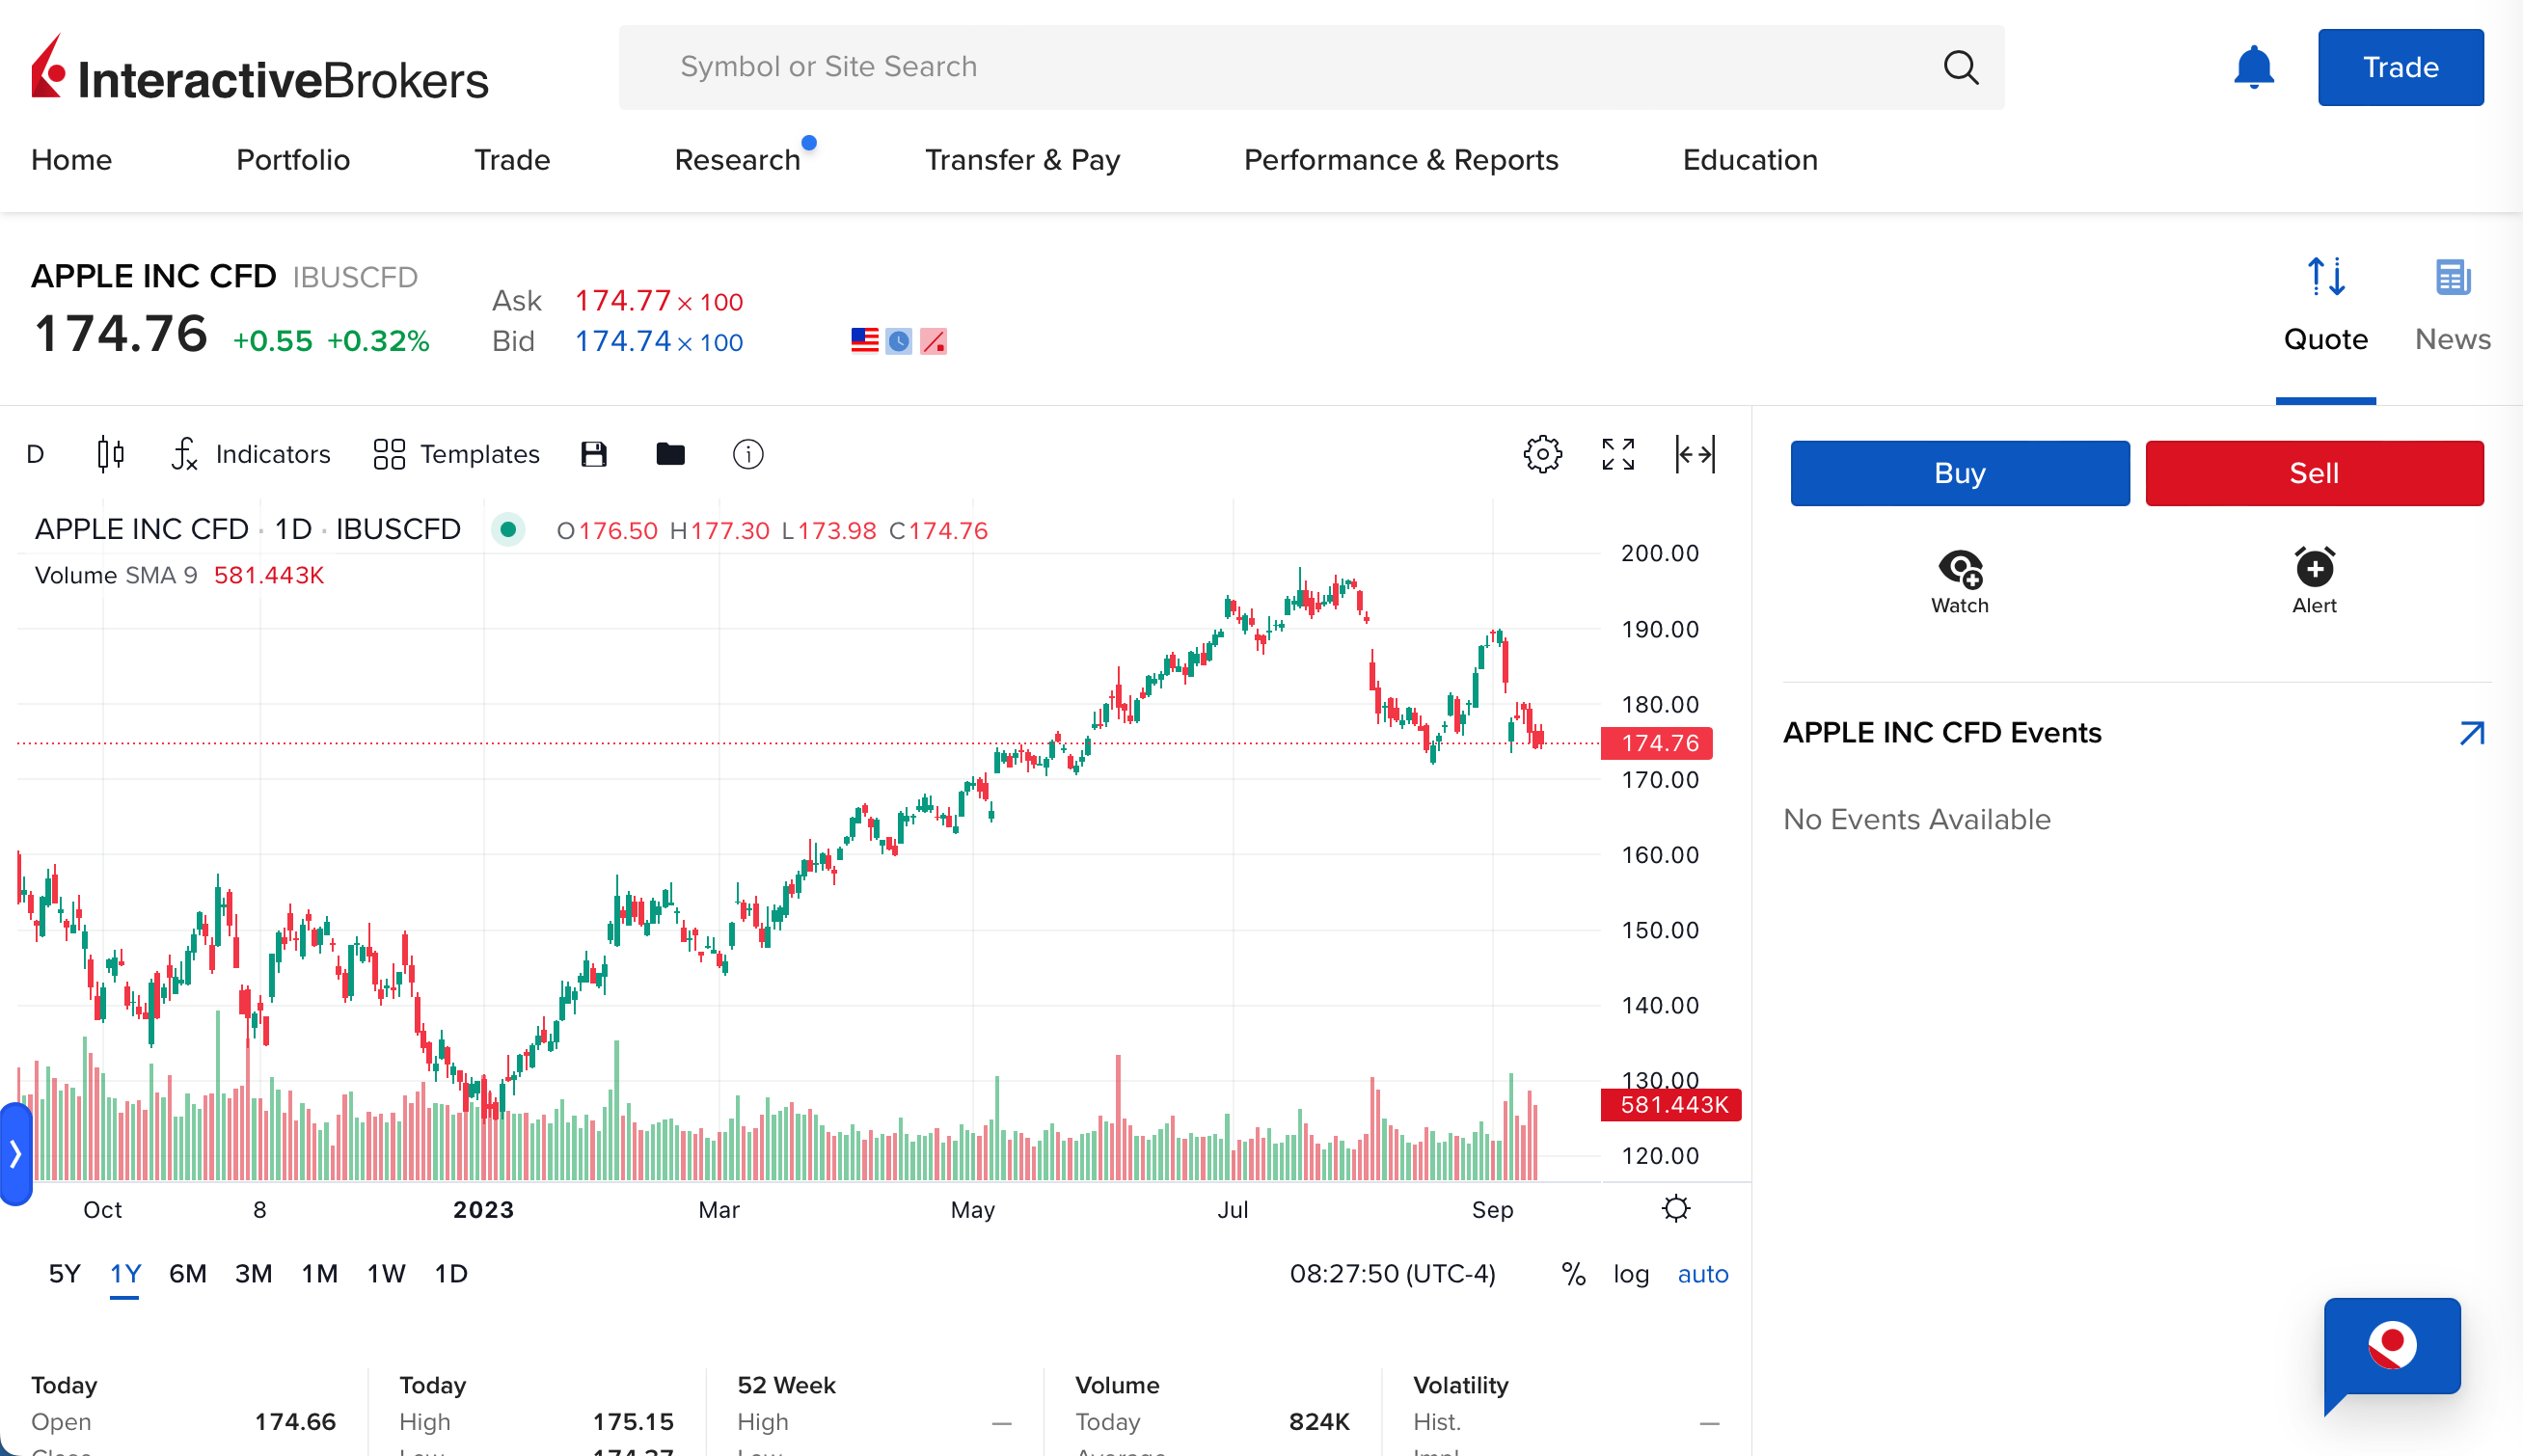
Task: Click the chart time 08:27:50 (UTC-4)
Action: coord(1392,1274)
